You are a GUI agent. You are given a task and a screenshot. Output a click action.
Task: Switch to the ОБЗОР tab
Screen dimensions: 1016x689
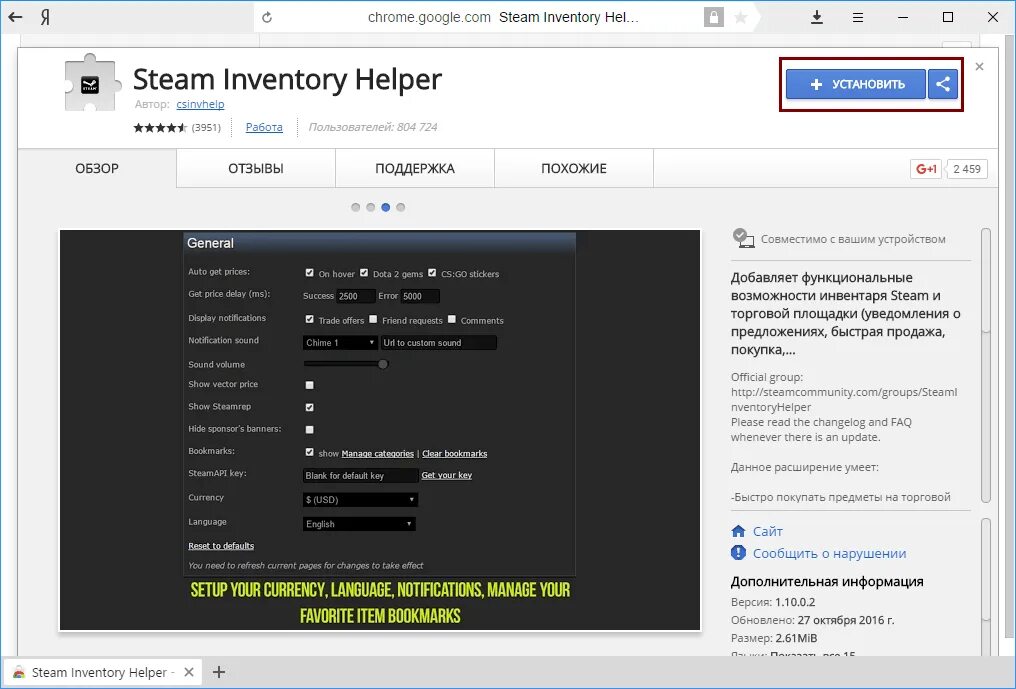click(97, 169)
